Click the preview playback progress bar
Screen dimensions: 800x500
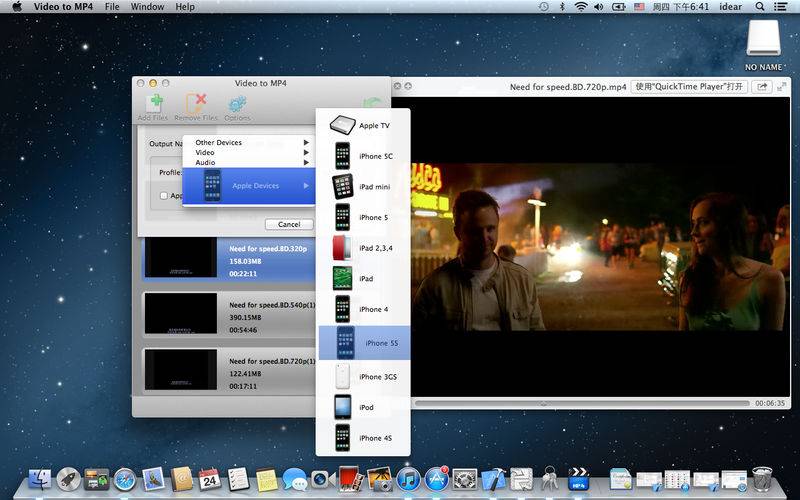pos(582,403)
